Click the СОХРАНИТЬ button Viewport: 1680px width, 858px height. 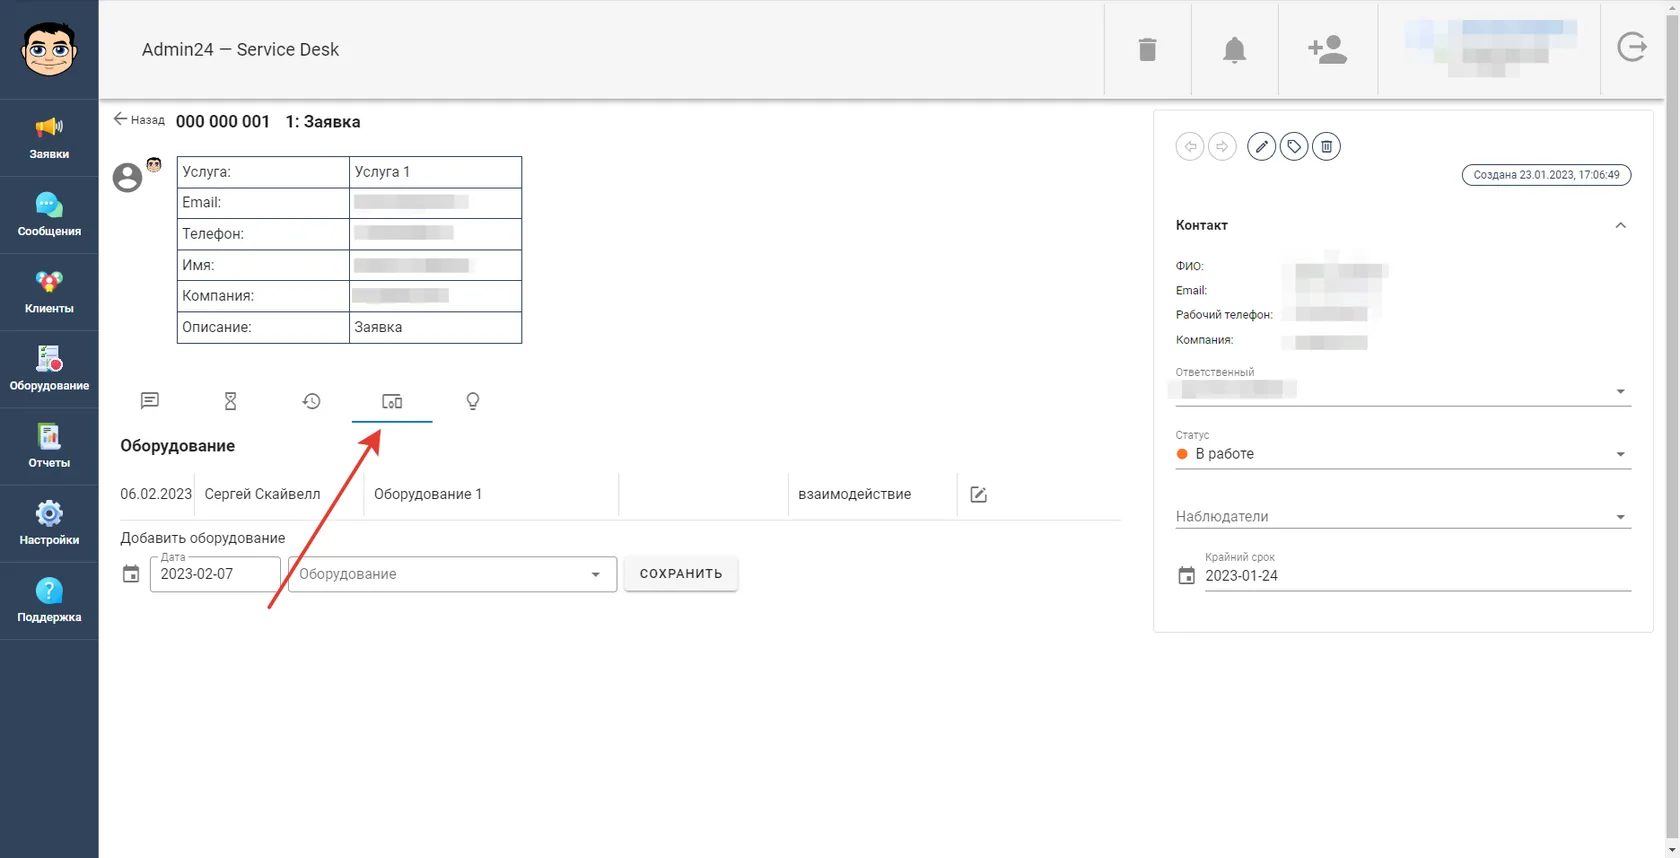point(681,574)
